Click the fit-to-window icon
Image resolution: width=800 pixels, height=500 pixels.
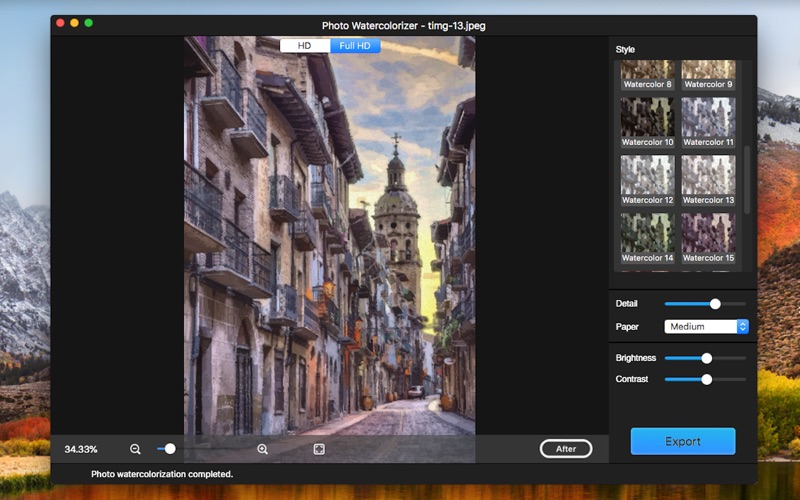pyautogui.click(x=319, y=449)
